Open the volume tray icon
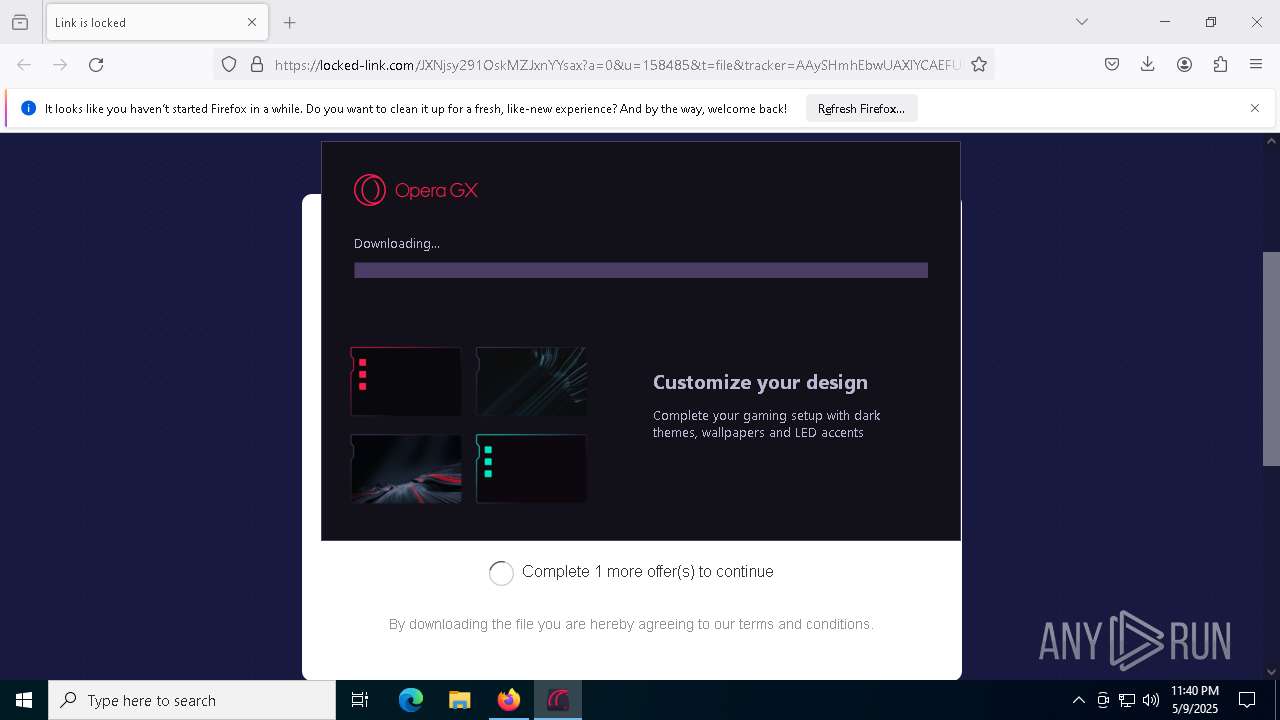Image resolution: width=1280 pixels, height=720 pixels. (x=1151, y=700)
